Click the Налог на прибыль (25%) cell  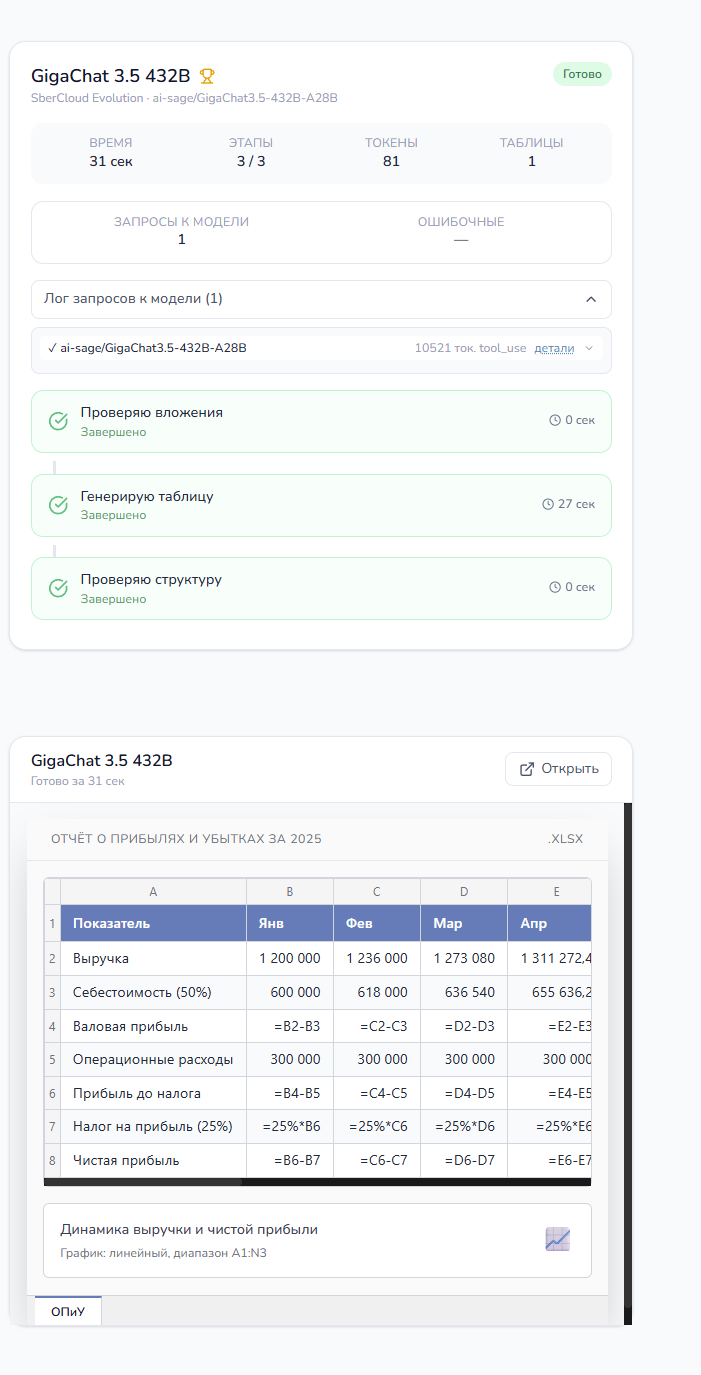point(153,1126)
